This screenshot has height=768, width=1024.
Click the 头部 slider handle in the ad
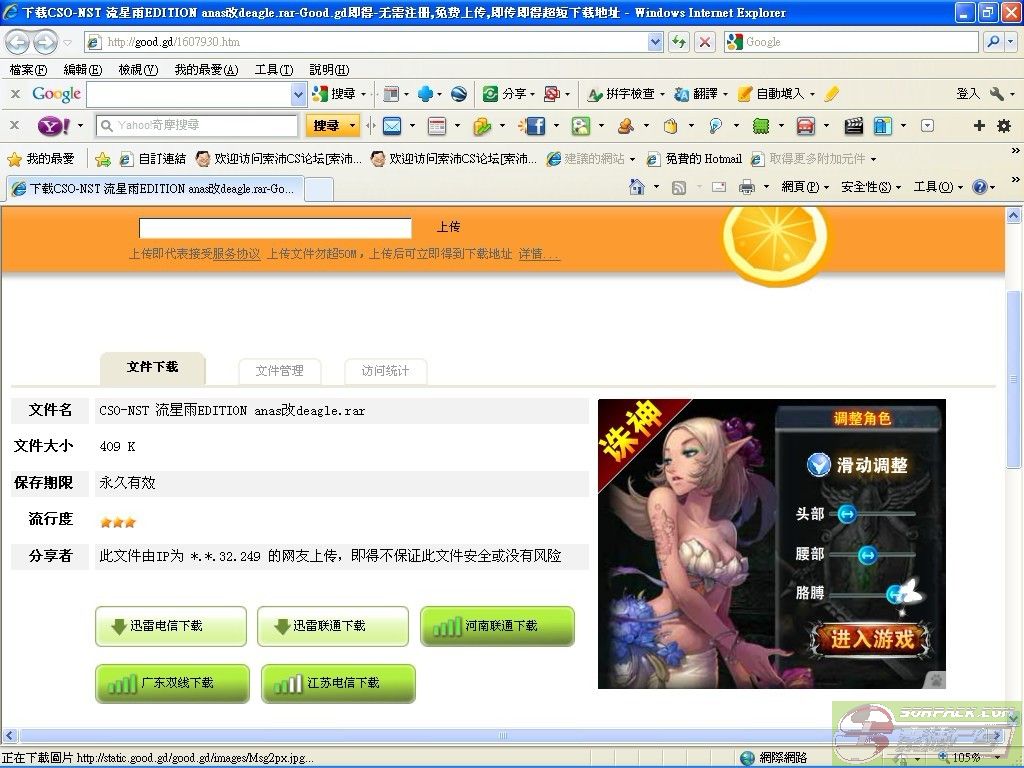(x=846, y=514)
